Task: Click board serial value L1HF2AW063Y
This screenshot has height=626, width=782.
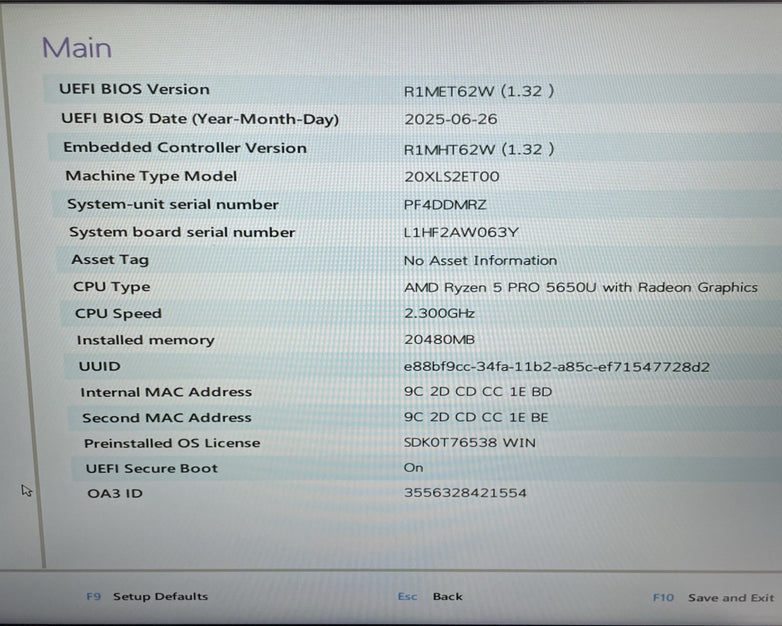Action: pos(461,232)
